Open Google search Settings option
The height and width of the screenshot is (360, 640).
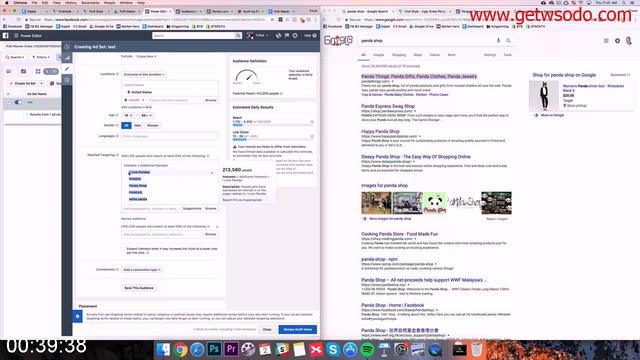[490, 55]
